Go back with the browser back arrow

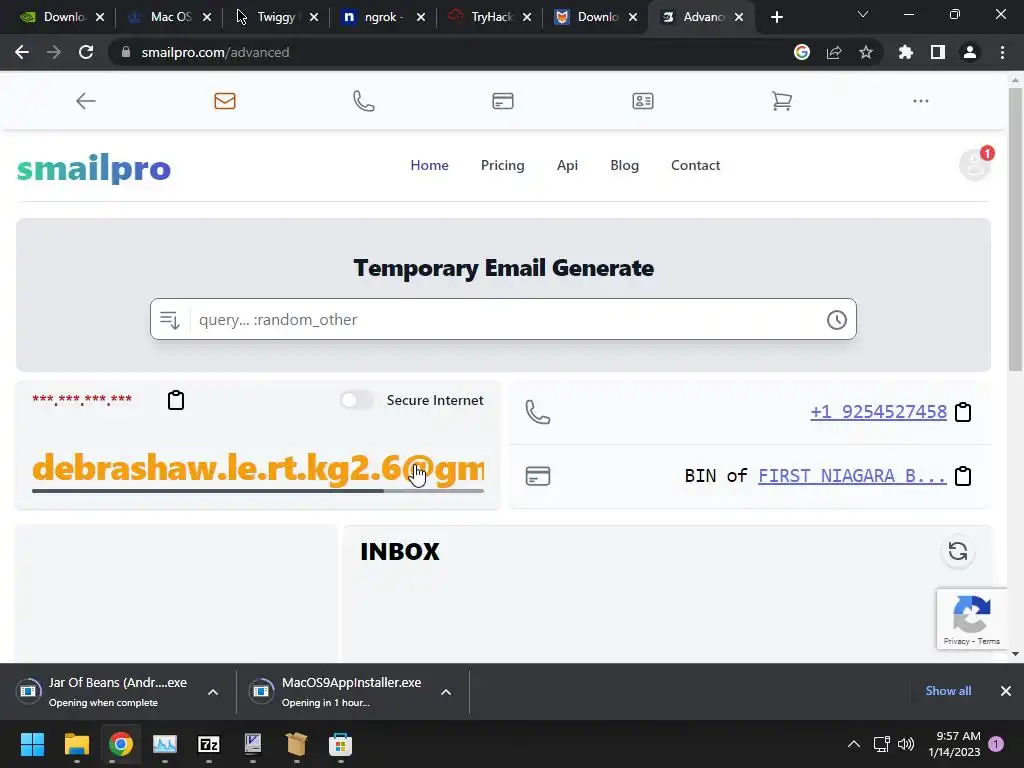(x=22, y=52)
